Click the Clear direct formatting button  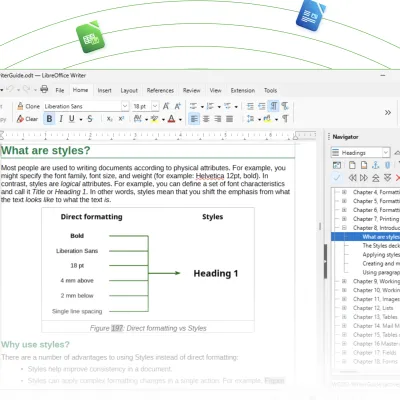tap(27, 119)
